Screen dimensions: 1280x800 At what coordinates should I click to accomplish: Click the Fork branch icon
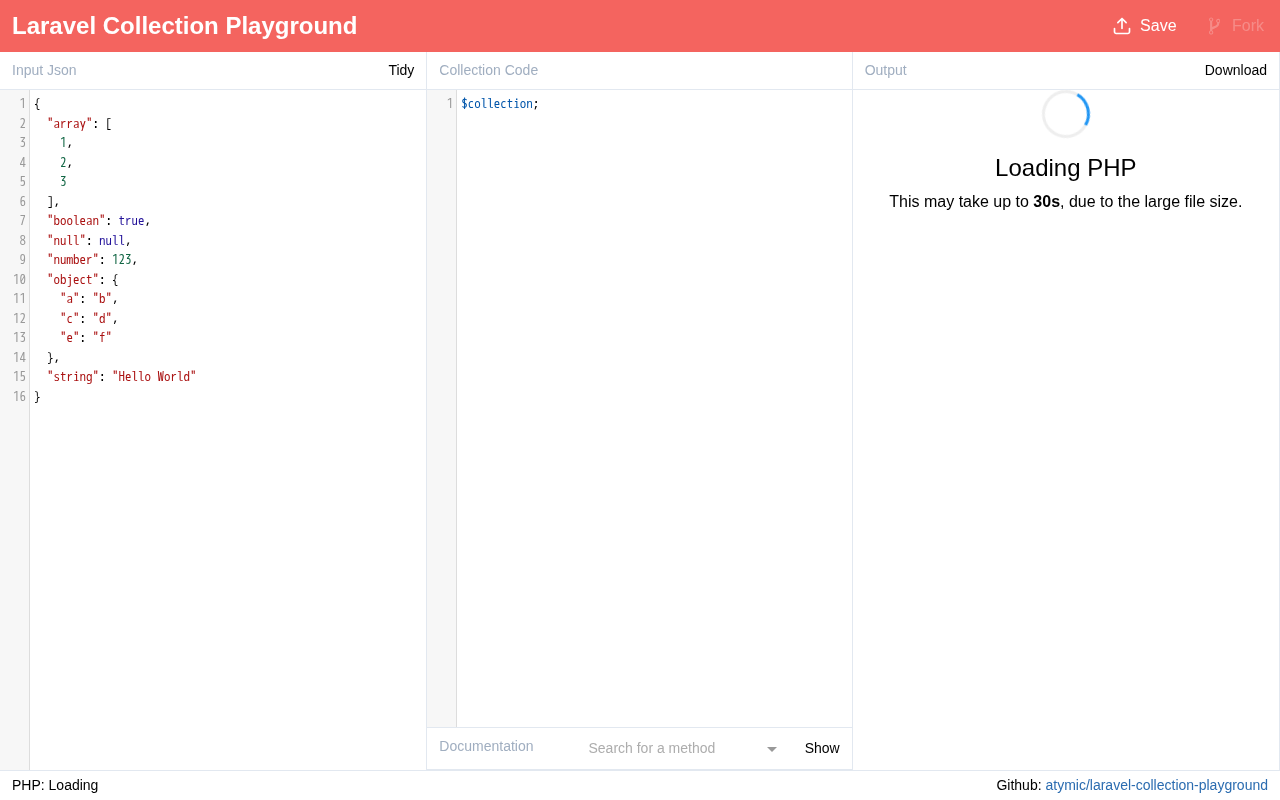[x=1214, y=26]
